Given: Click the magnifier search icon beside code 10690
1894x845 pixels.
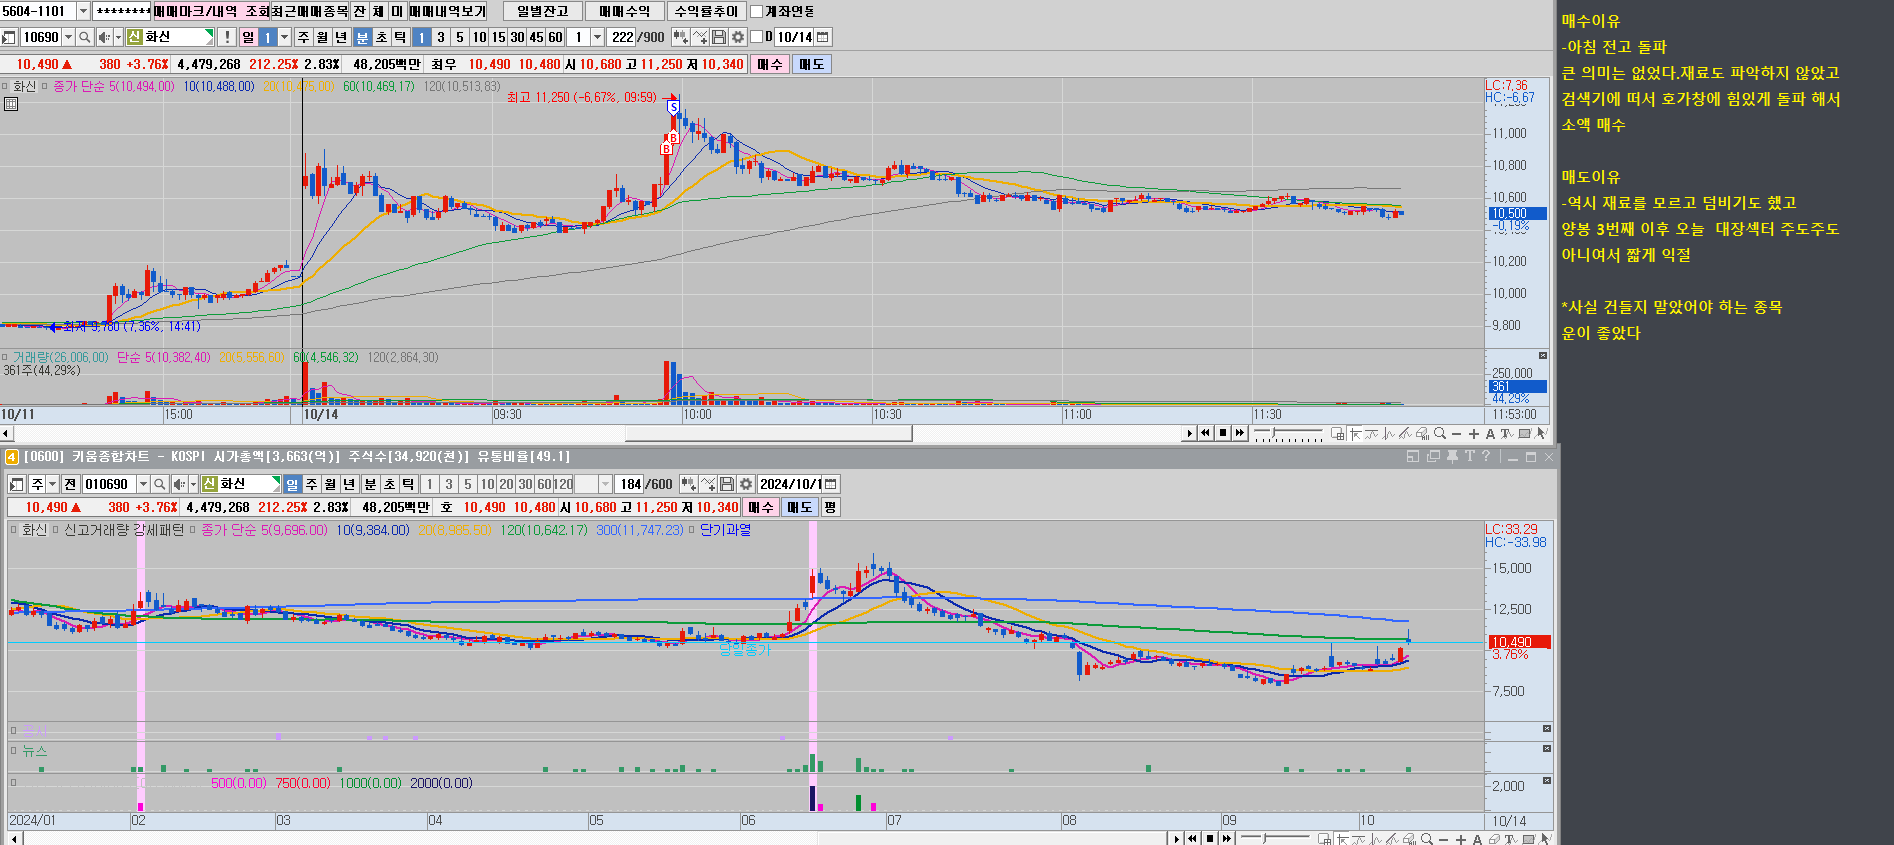Looking at the screenshot, I should (x=85, y=37).
